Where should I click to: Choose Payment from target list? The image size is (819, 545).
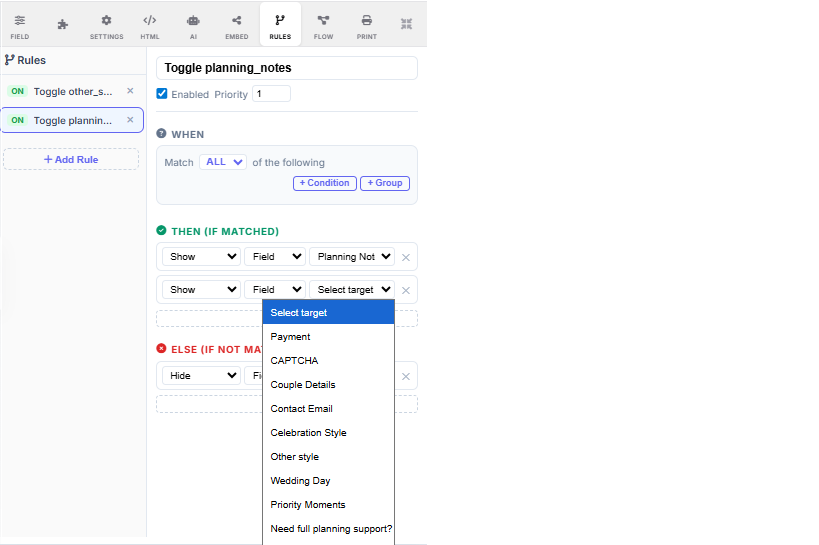click(329, 337)
